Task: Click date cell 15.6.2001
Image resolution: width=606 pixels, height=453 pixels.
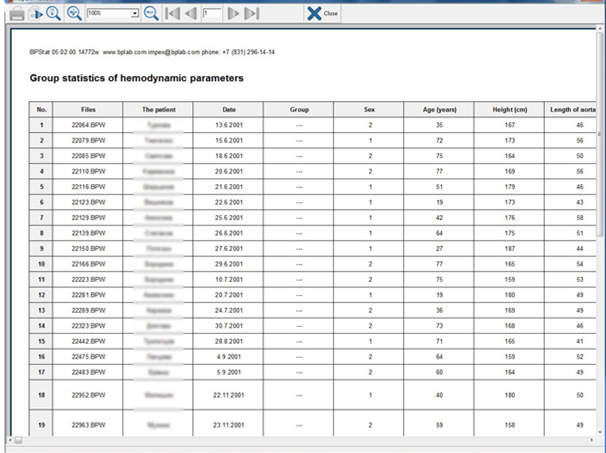Action: pos(229,140)
